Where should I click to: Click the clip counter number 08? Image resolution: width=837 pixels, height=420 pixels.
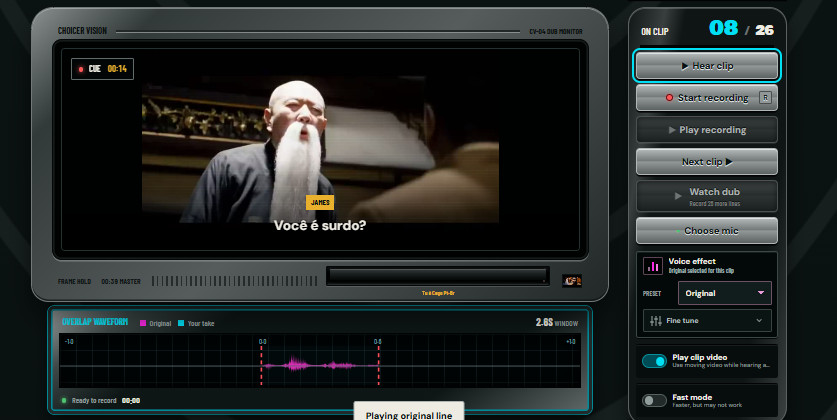(x=723, y=28)
